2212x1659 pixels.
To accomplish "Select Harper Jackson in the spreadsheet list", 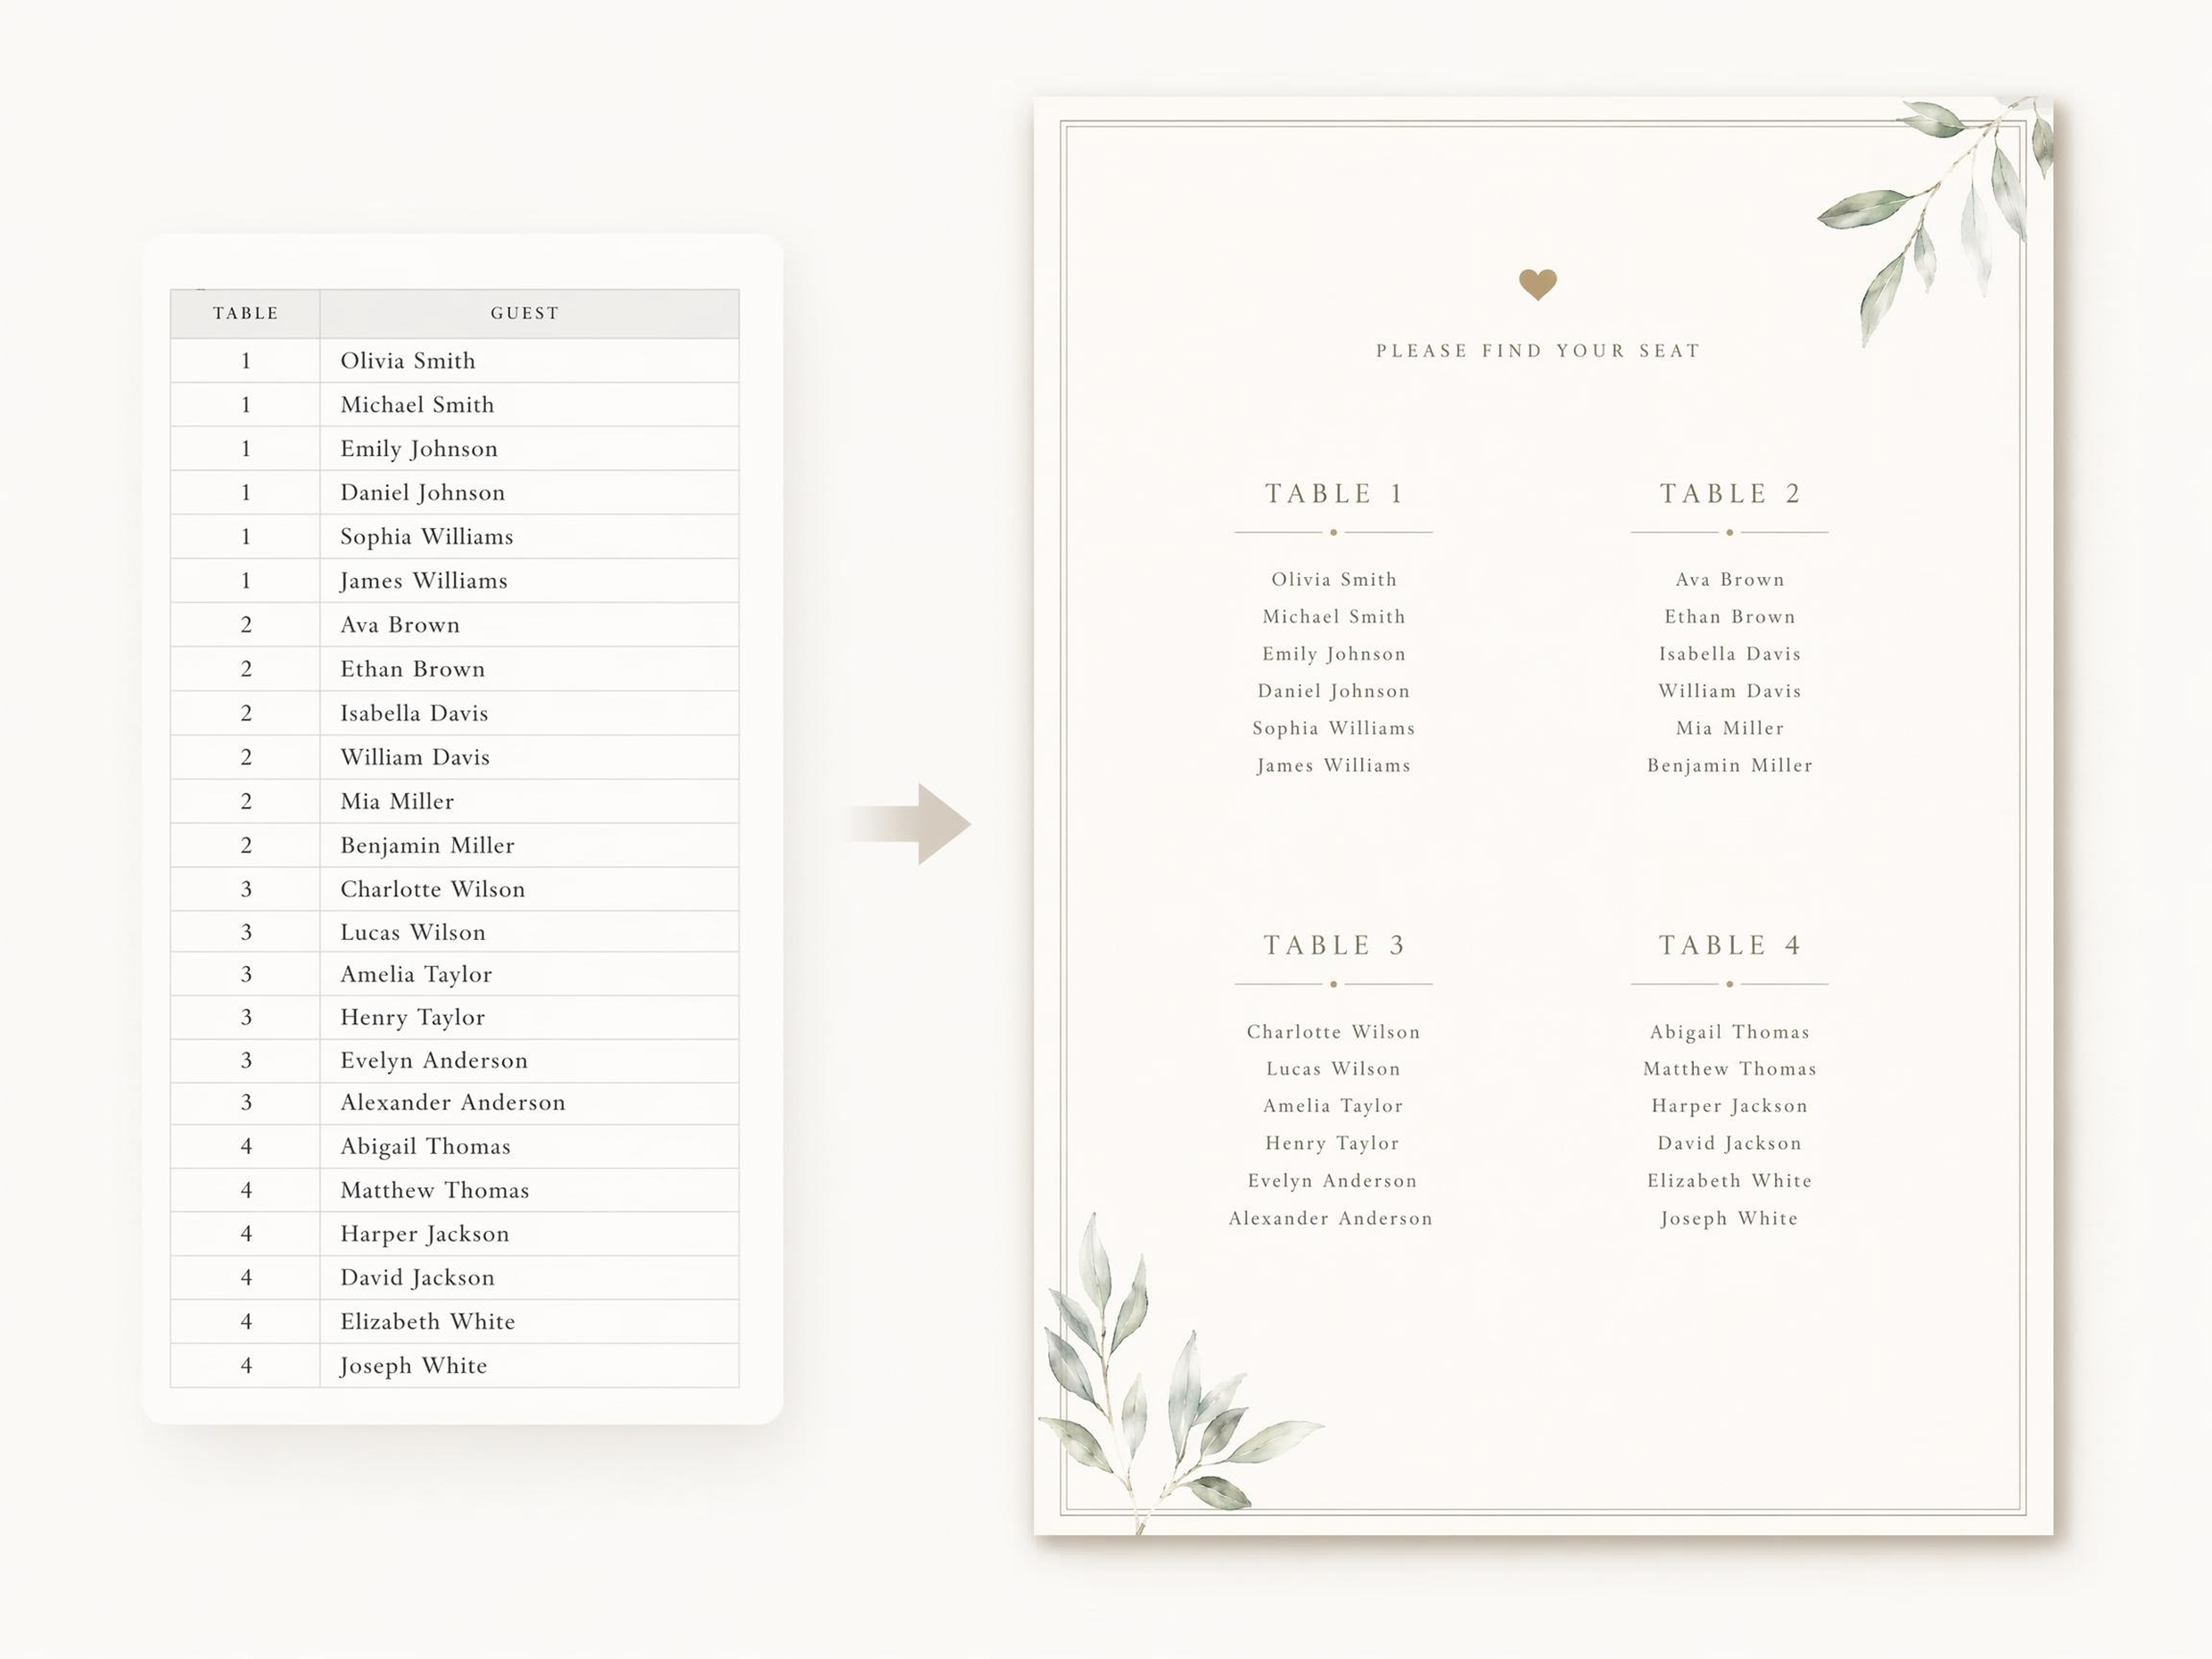I will [424, 1233].
